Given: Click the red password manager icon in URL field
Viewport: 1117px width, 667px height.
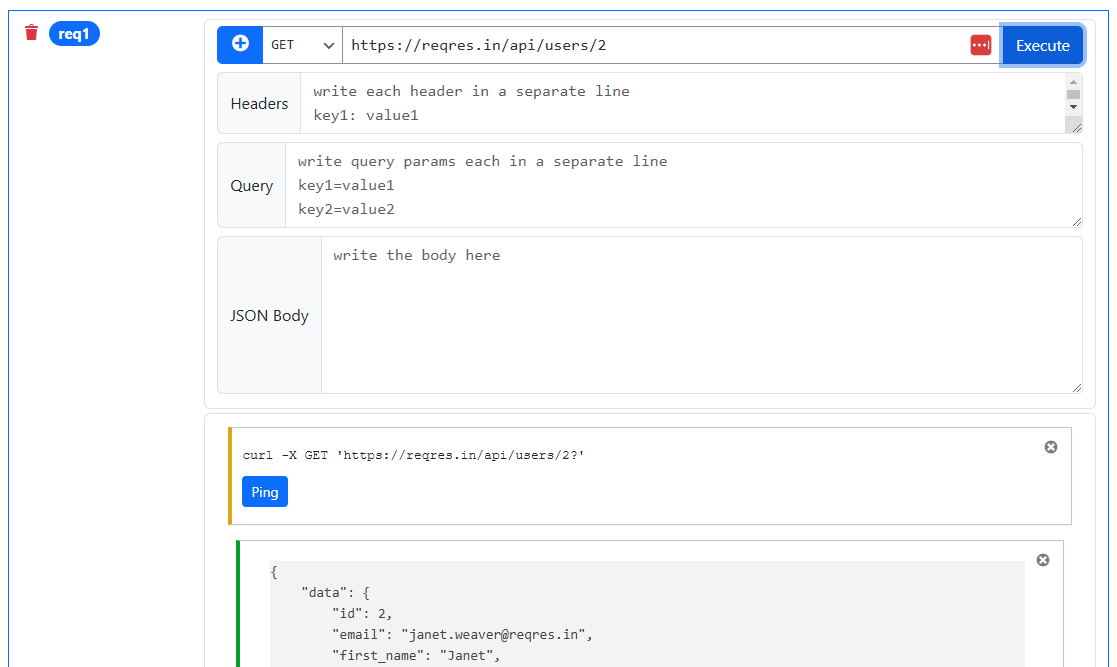Looking at the screenshot, I should (x=981, y=45).
